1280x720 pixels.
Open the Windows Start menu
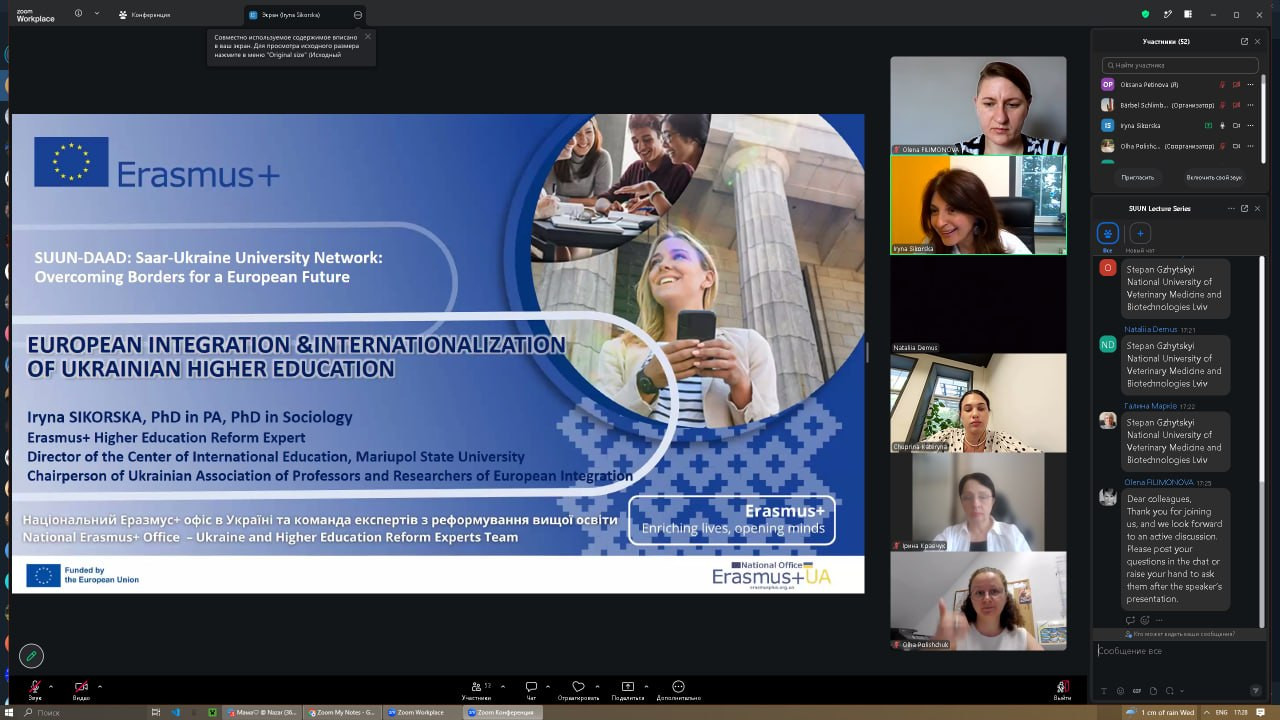[x=9, y=712]
